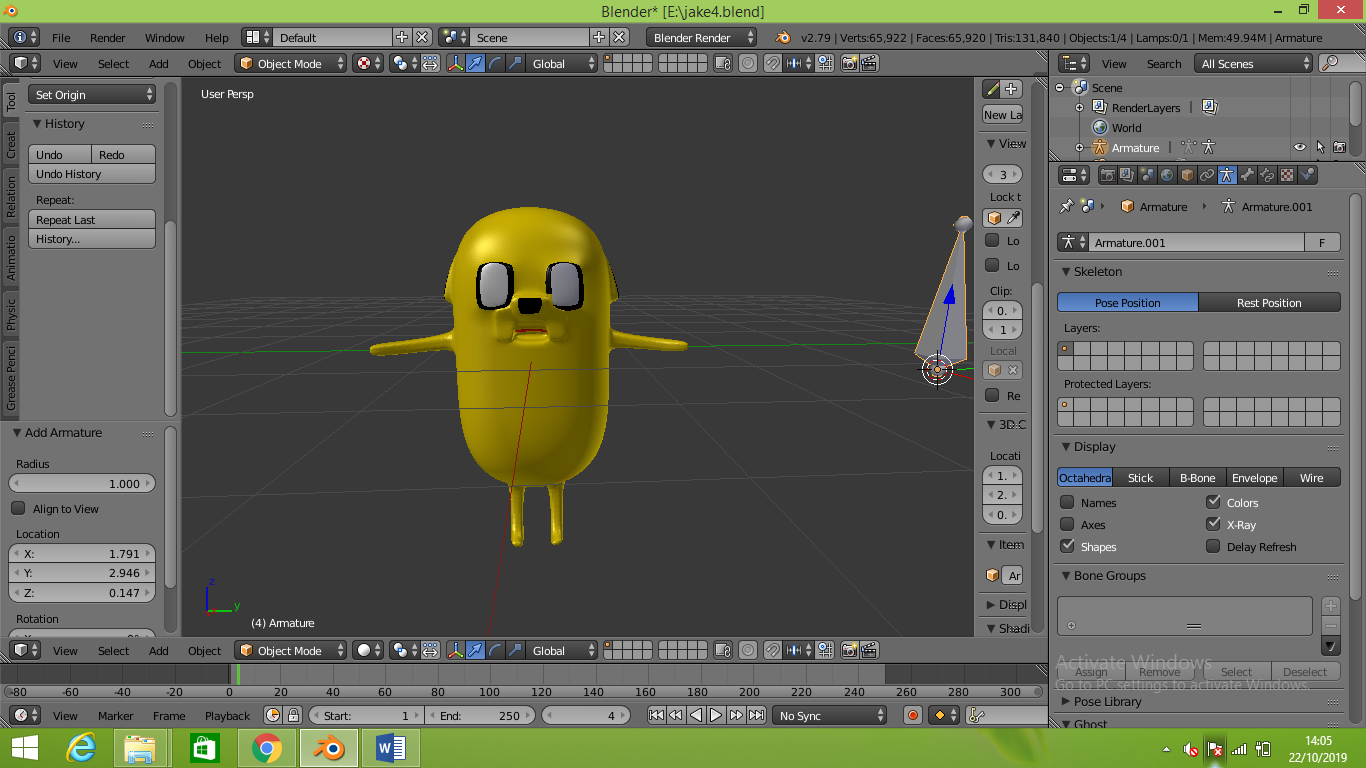Disable the Colors checkbox
The image size is (1366, 768).
click(1213, 502)
